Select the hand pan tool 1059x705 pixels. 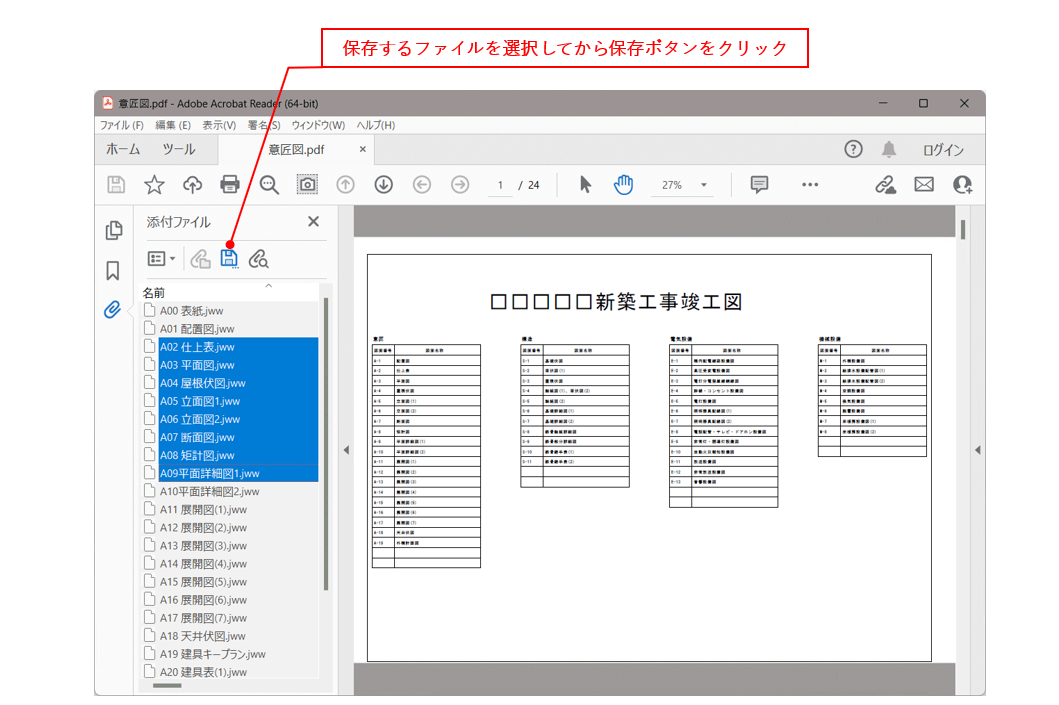tap(624, 185)
